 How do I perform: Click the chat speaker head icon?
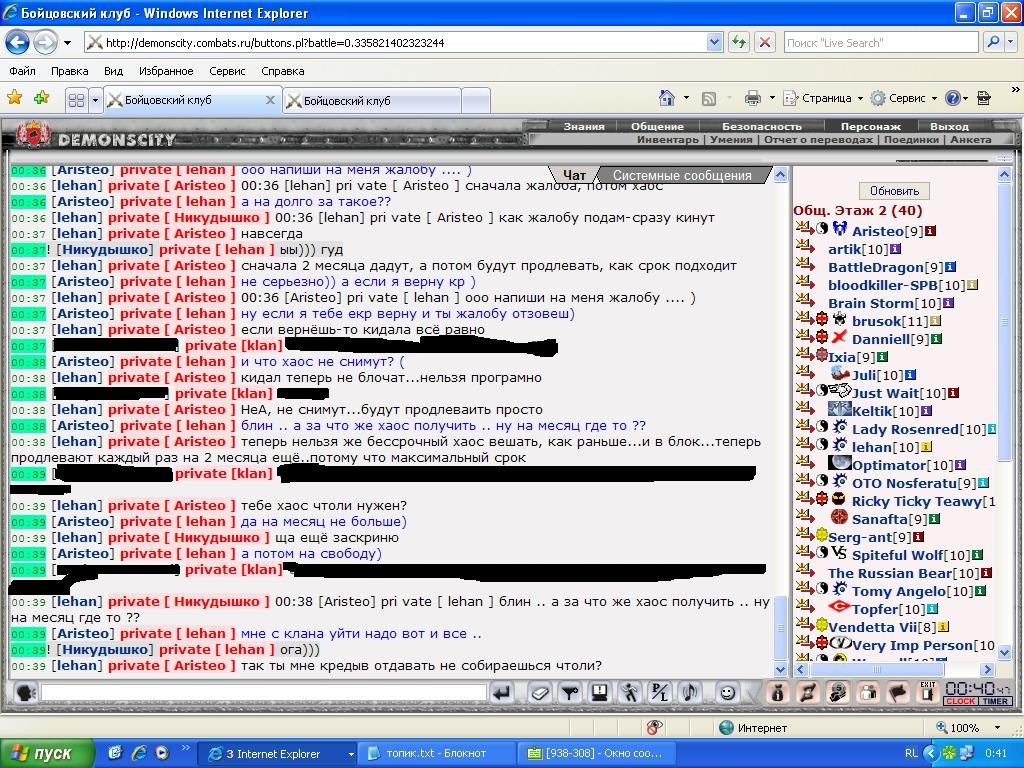coord(25,692)
